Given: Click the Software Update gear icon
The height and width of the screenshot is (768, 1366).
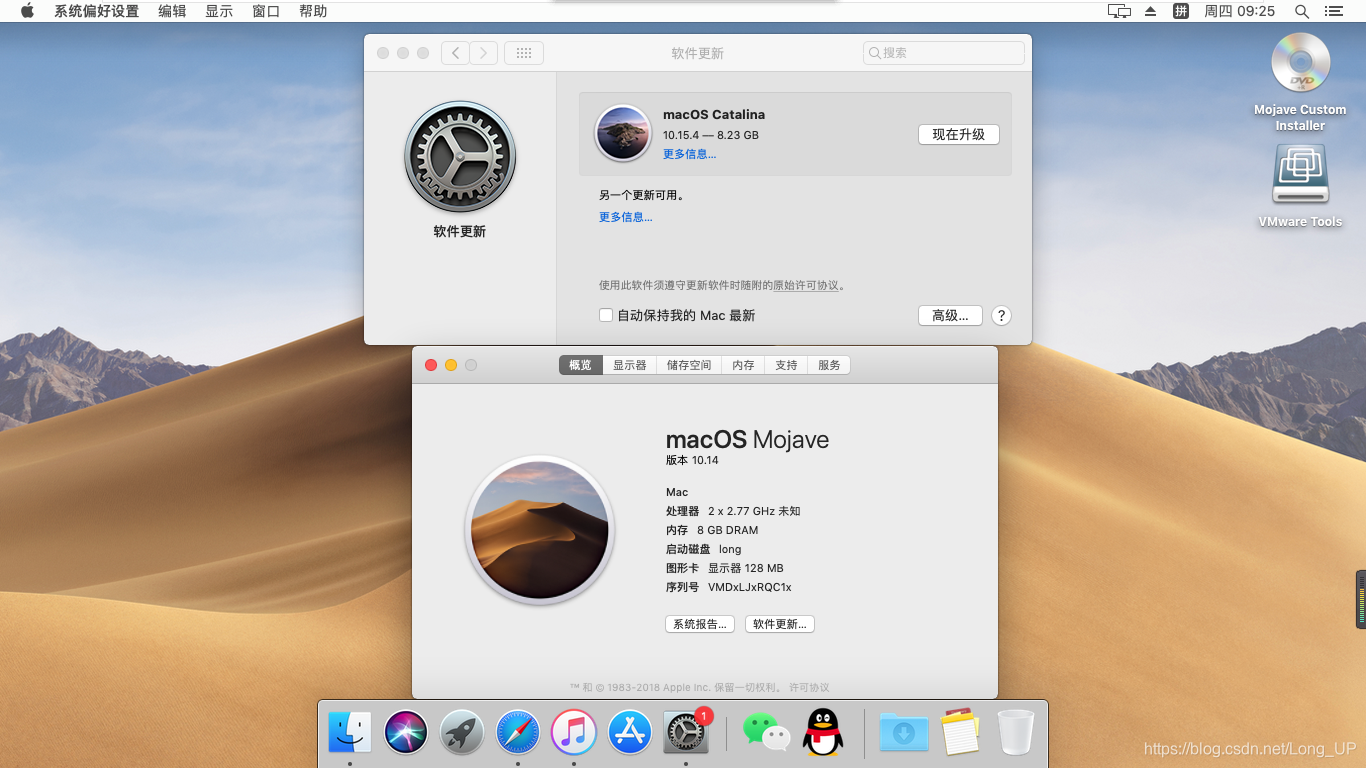Looking at the screenshot, I should (460, 157).
